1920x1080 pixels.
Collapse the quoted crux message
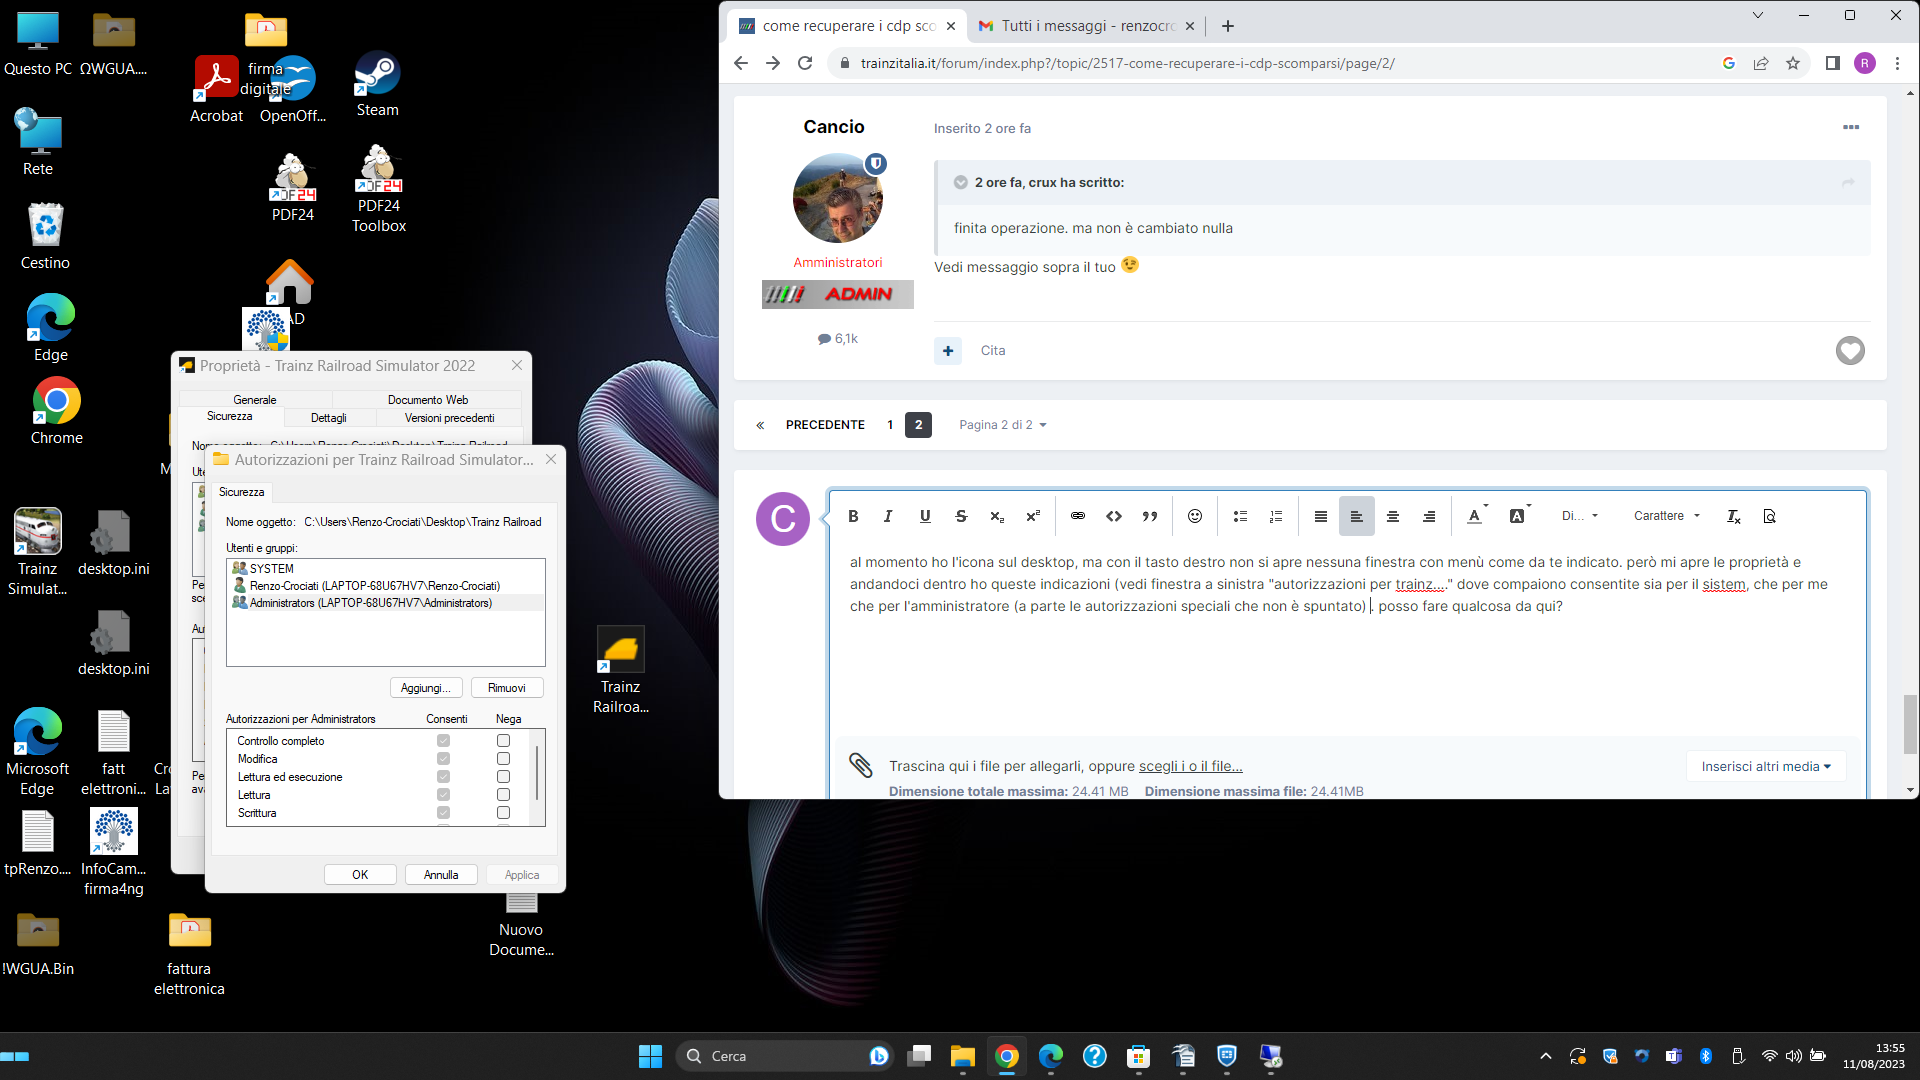pyautogui.click(x=960, y=182)
